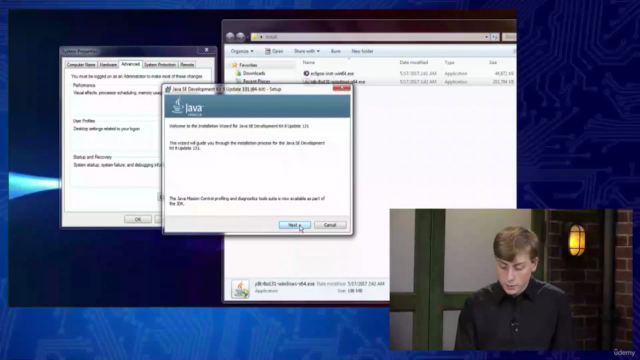Switch to Remote tab in System Properties

coord(187,64)
